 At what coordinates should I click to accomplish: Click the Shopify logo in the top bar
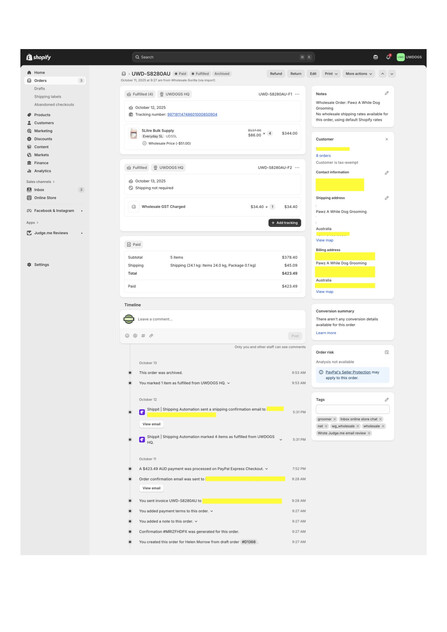[x=39, y=57]
